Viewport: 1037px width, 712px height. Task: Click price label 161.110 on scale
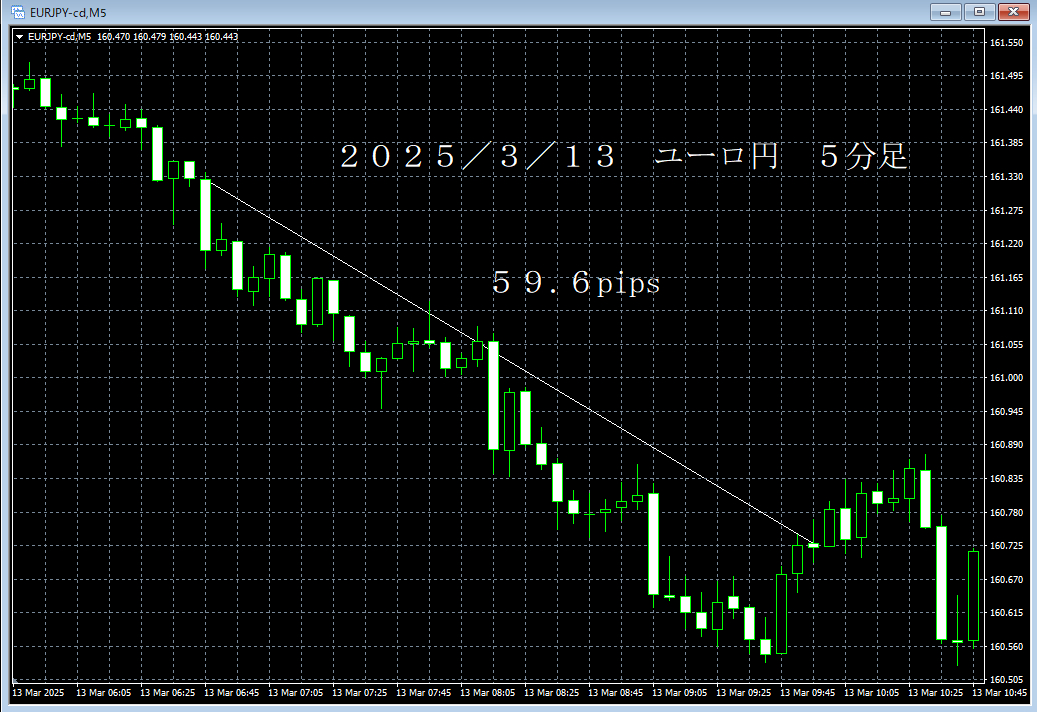pyautogui.click(x=1006, y=311)
